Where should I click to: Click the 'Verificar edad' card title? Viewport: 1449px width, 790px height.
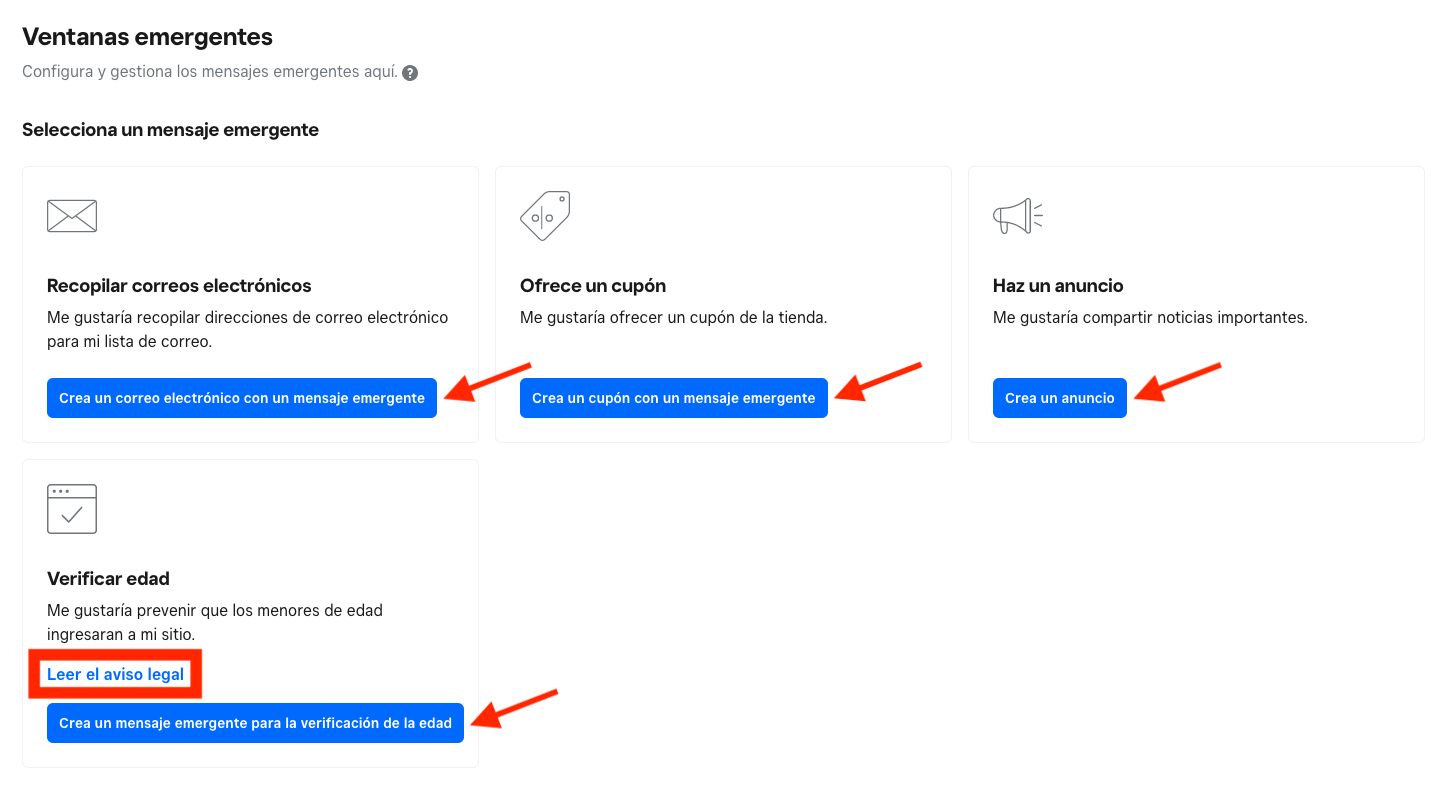(108, 579)
